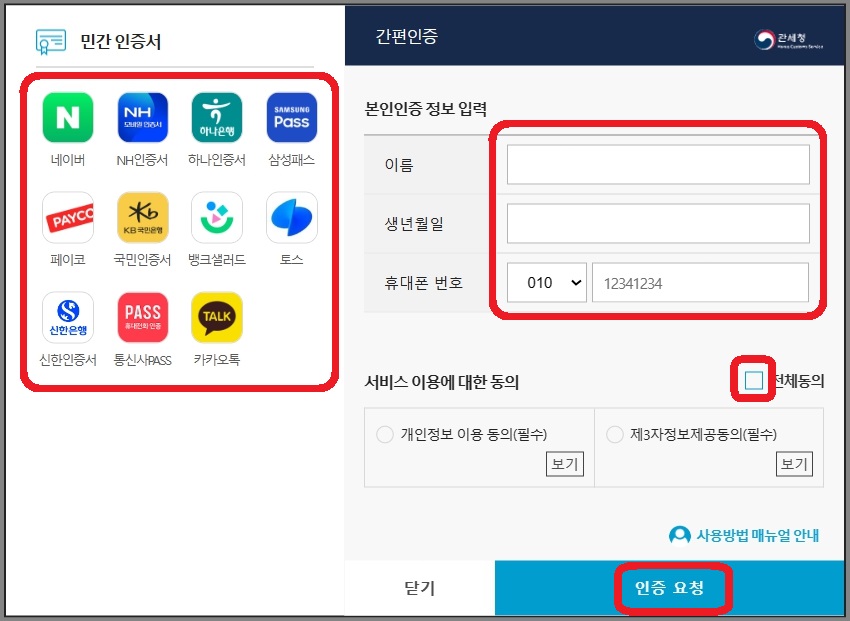Choose the 하나인증서 Hana certificate icon
This screenshot has width=850, height=621.
pyautogui.click(x=217, y=116)
